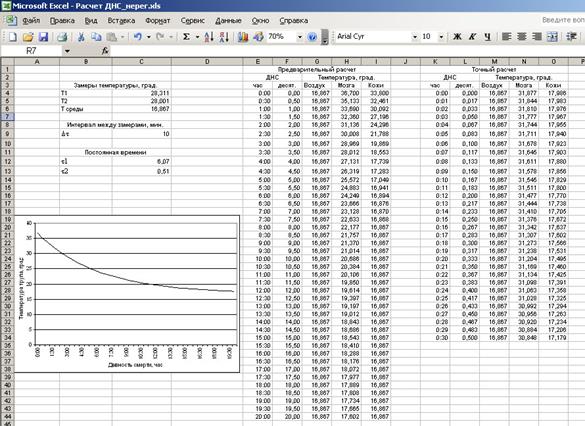Click the Undo arrow icon

click(x=138, y=37)
